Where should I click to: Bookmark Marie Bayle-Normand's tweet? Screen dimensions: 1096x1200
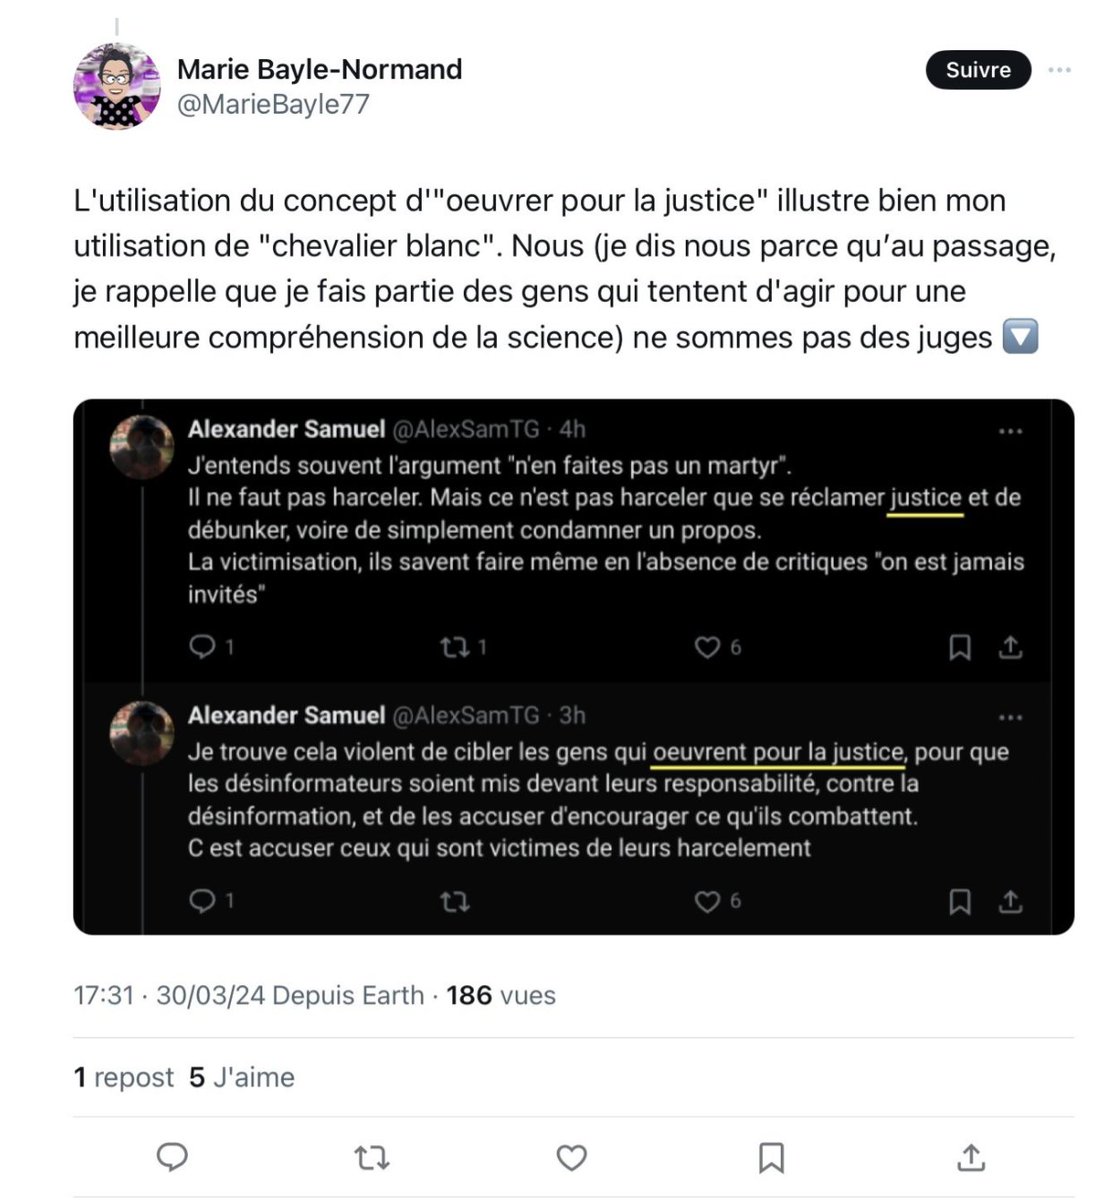coord(771,1158)
